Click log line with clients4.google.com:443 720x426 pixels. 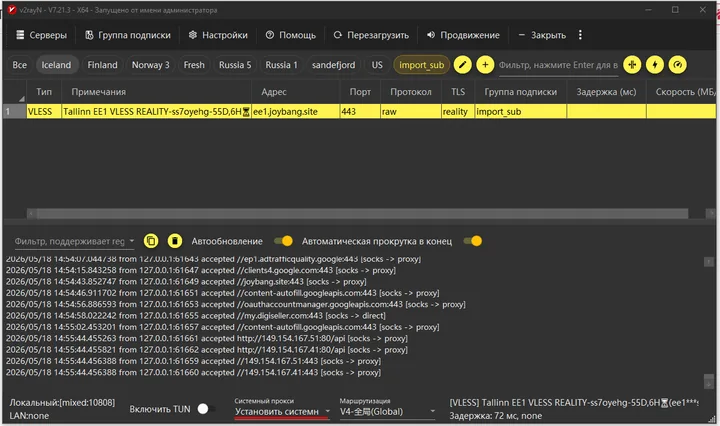pos(201,270)
